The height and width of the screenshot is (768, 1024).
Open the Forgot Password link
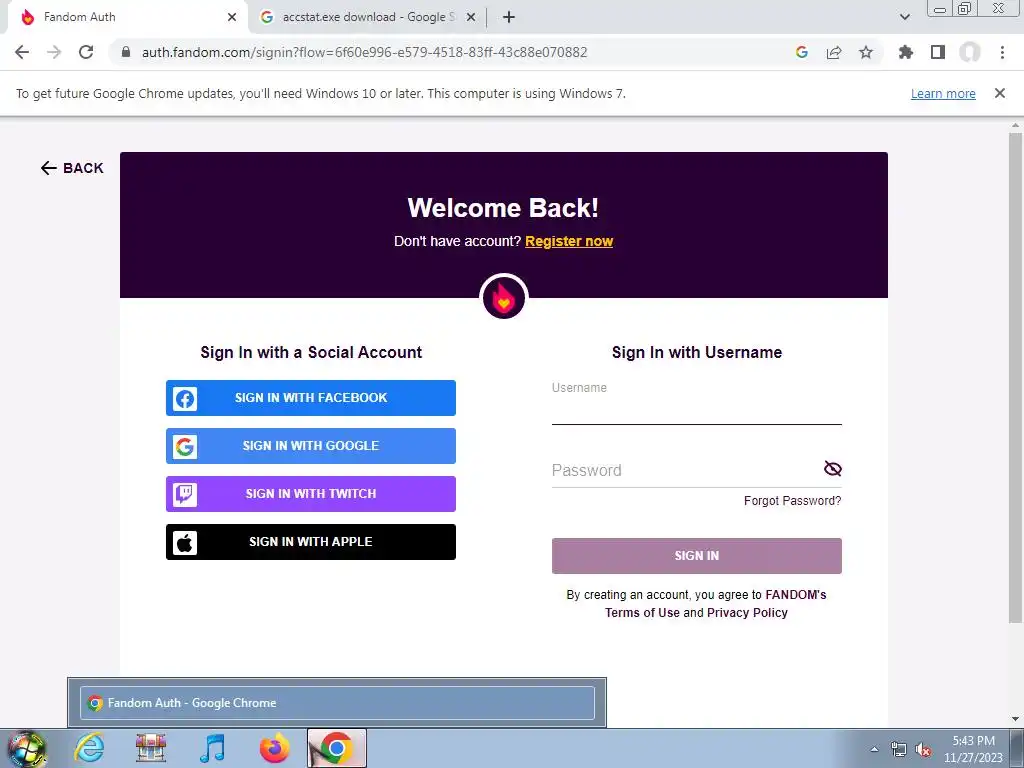792,501
